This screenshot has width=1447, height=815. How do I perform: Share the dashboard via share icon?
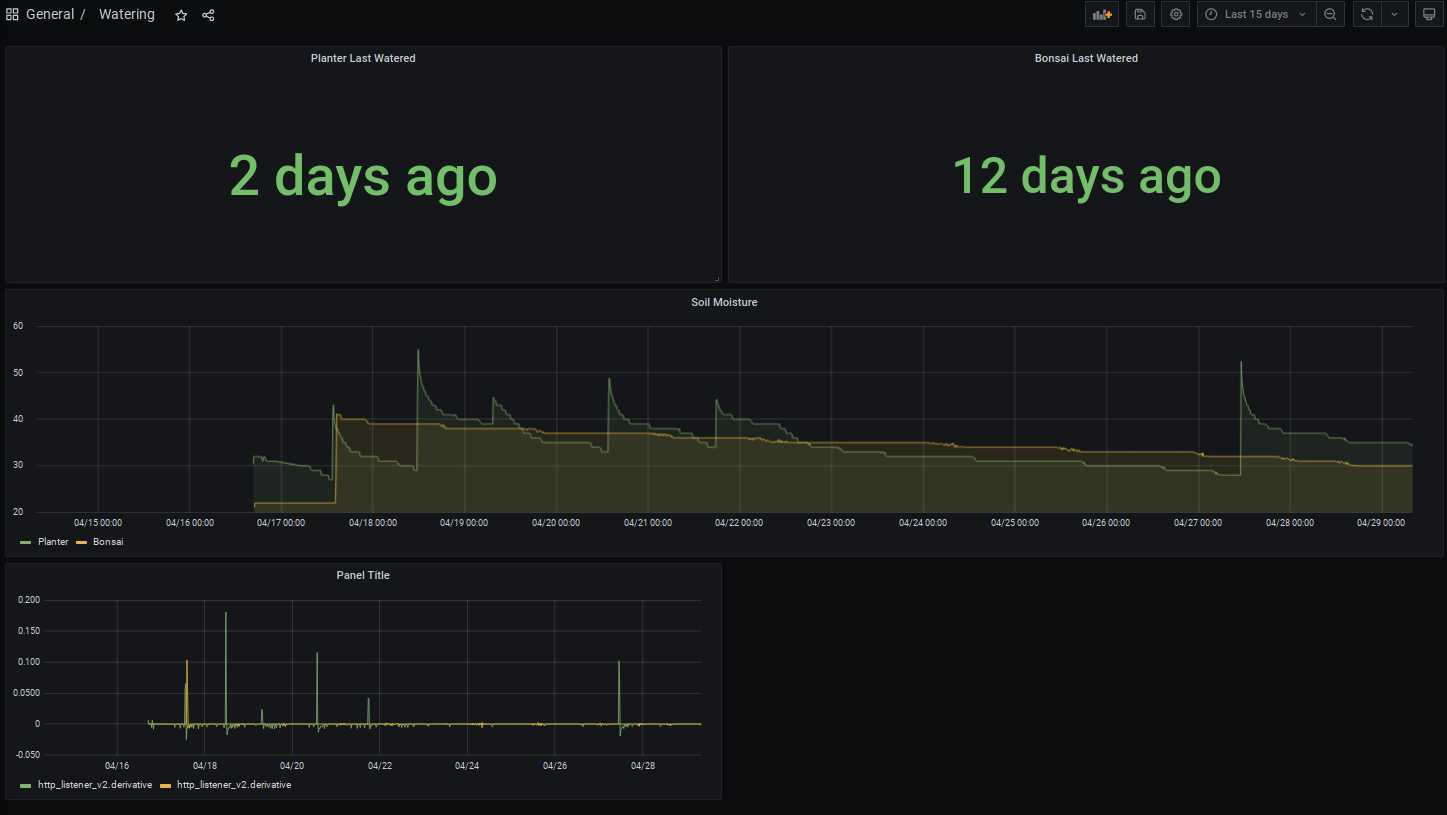pyautogui.click(x=208, y=15)
